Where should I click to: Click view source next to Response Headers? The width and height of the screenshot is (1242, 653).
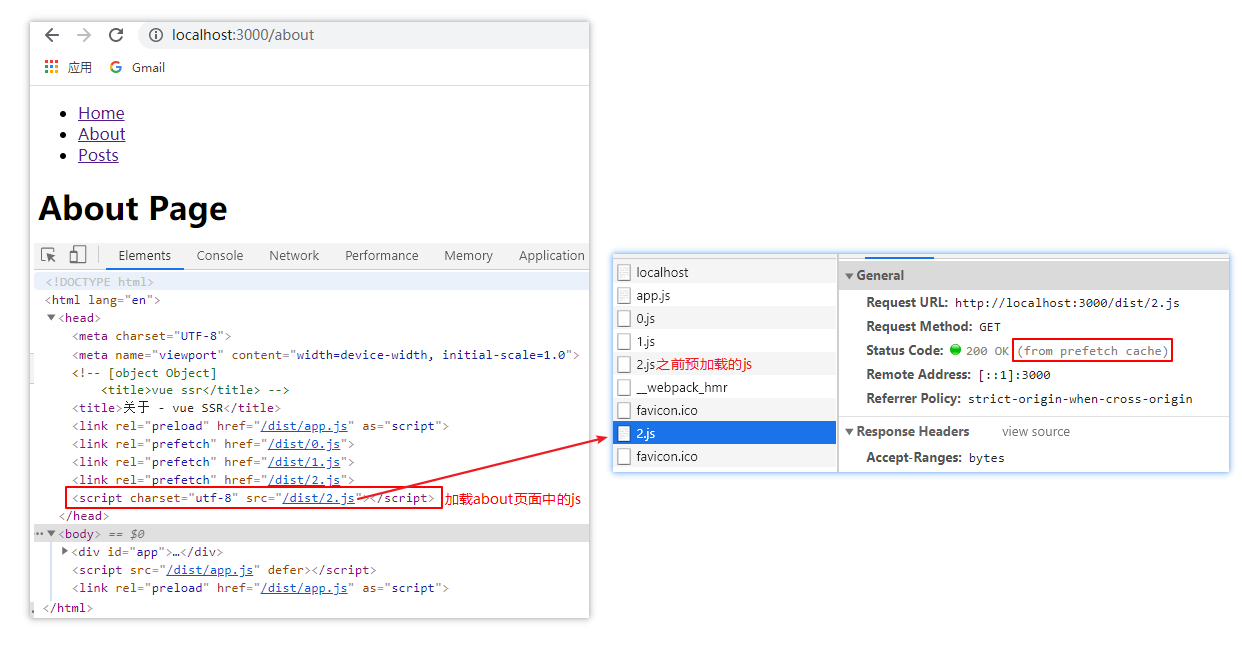1036,432
